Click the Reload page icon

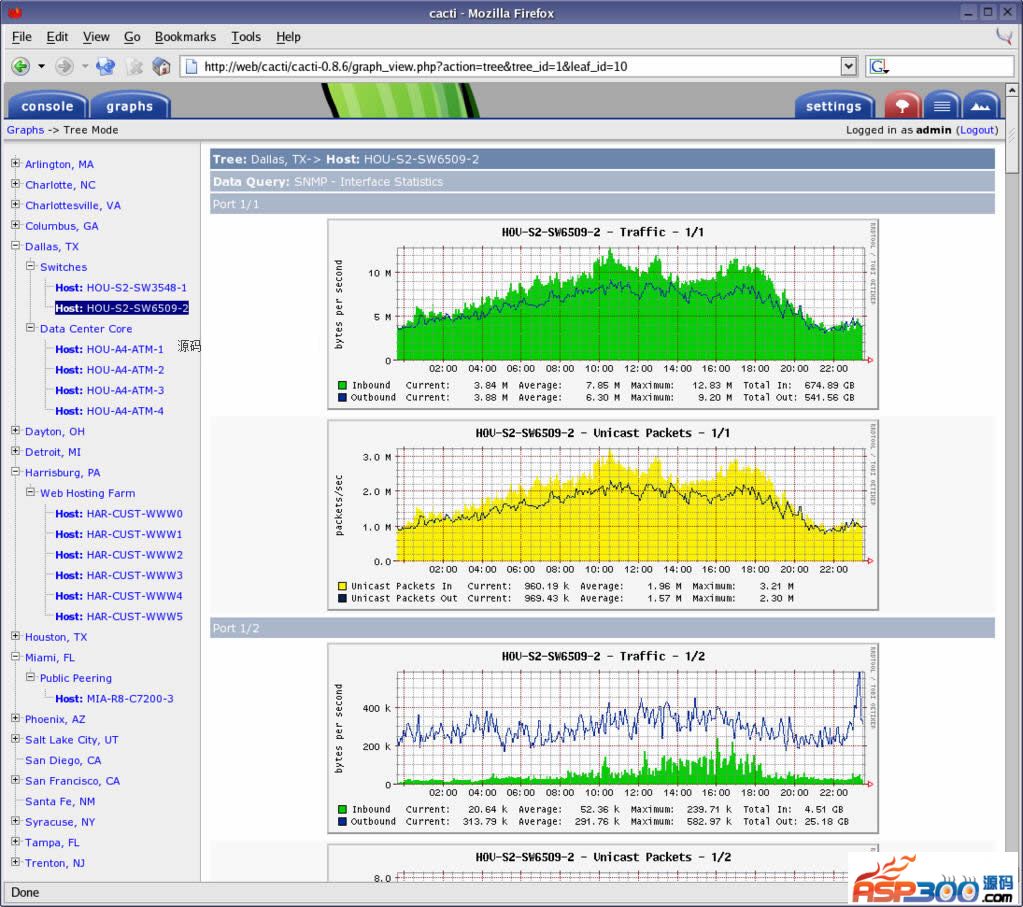(x=105, y=67)
